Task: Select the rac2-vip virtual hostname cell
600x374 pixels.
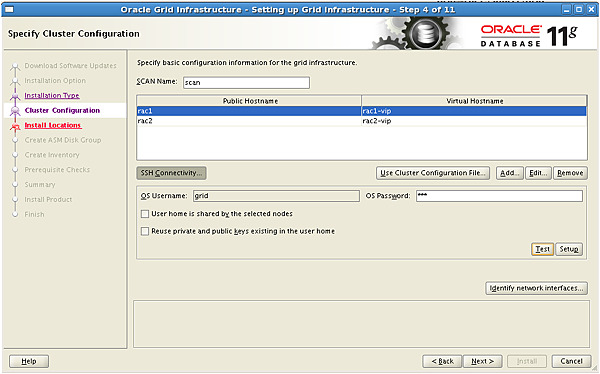Action: [x=474, y=121]
